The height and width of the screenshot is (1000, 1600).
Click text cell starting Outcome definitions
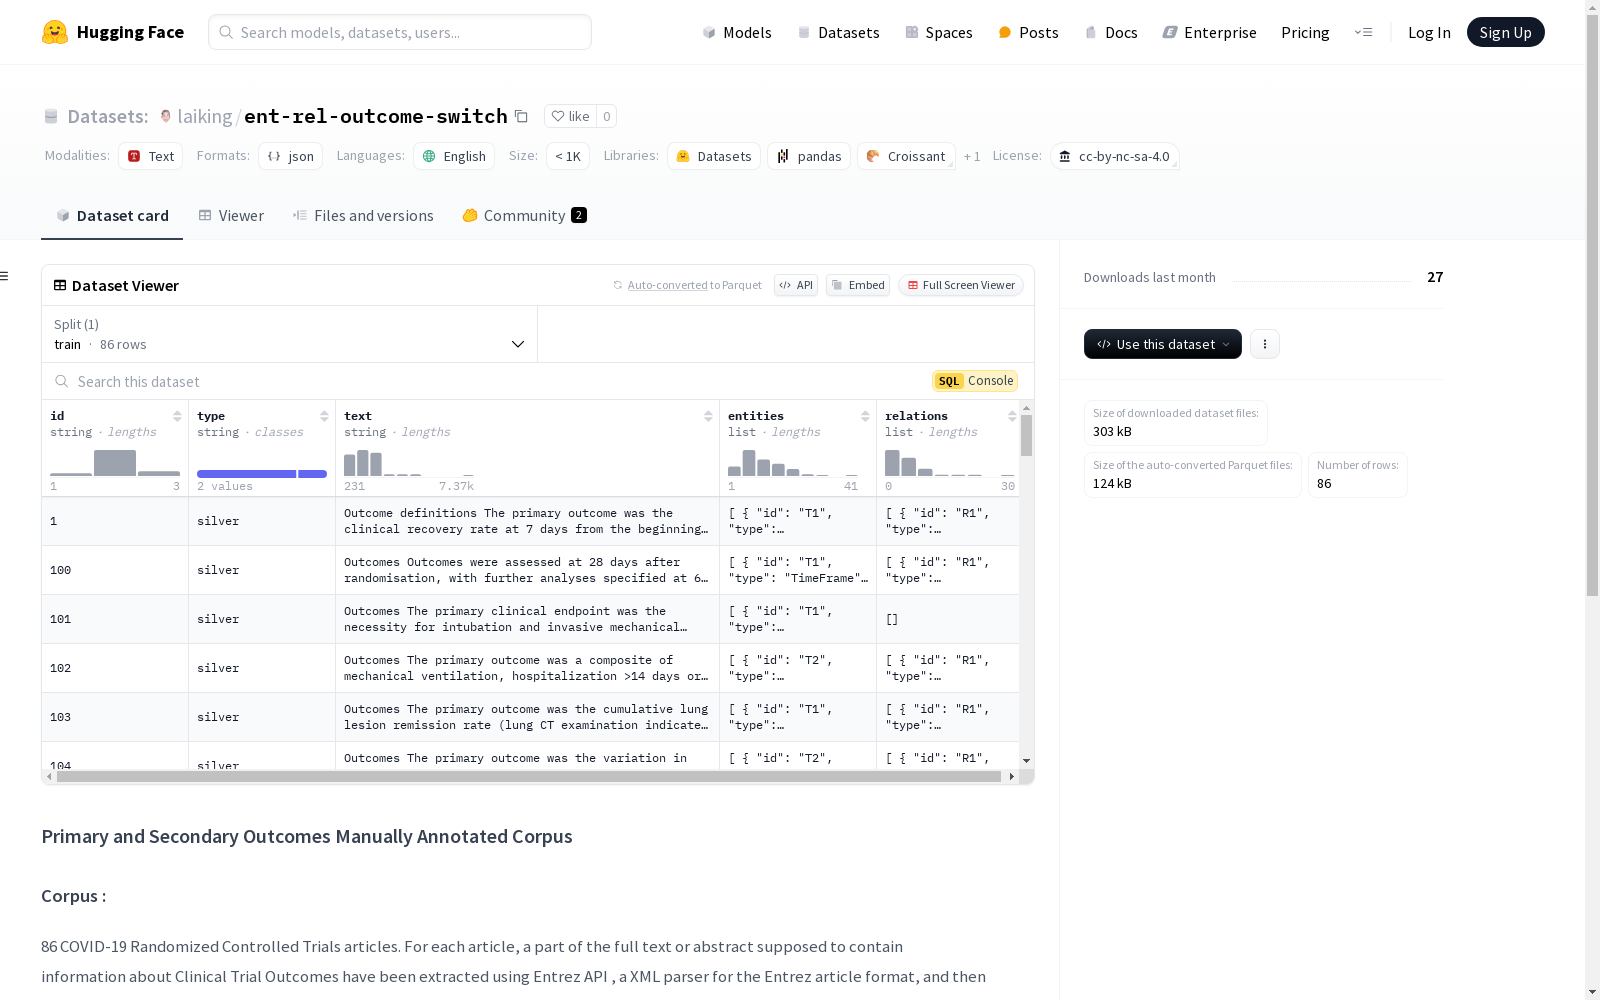tap(527, 521)
